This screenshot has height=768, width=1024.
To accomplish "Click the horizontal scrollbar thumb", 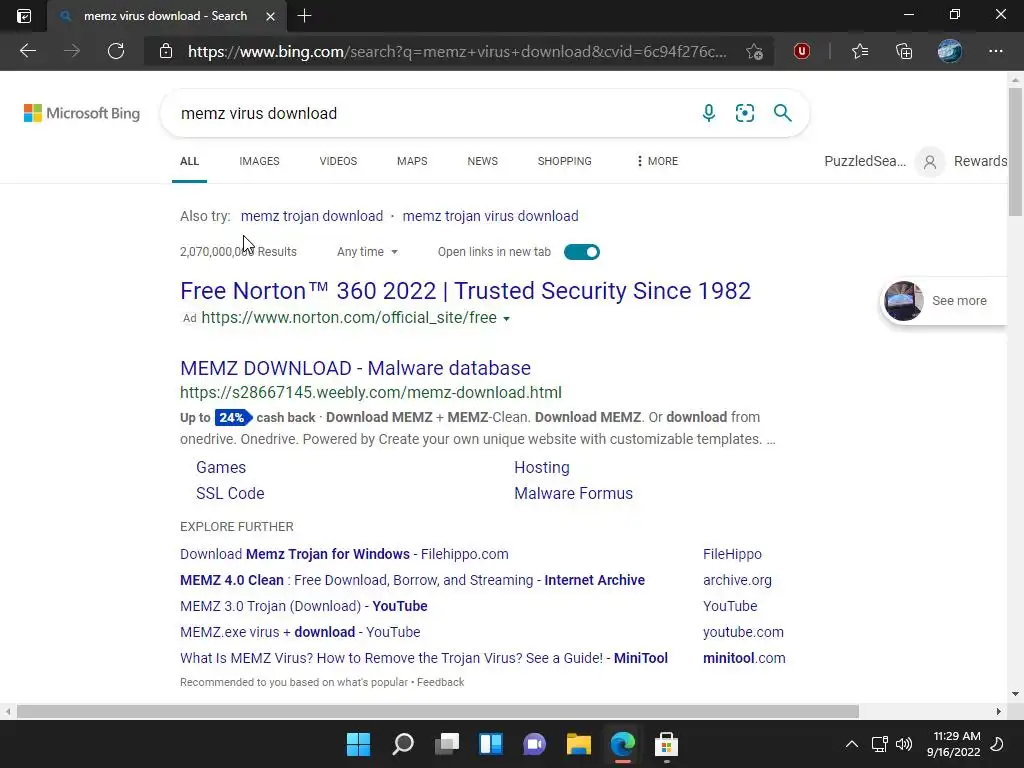I will click(x=438, y=711).
